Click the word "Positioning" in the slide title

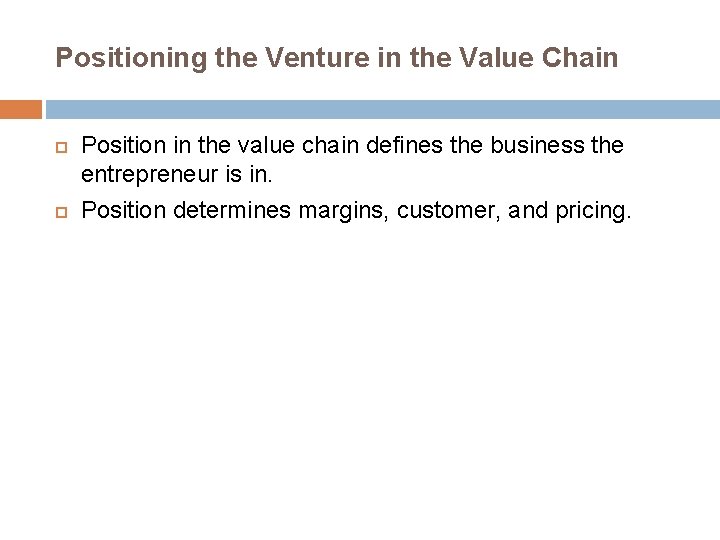130,58
